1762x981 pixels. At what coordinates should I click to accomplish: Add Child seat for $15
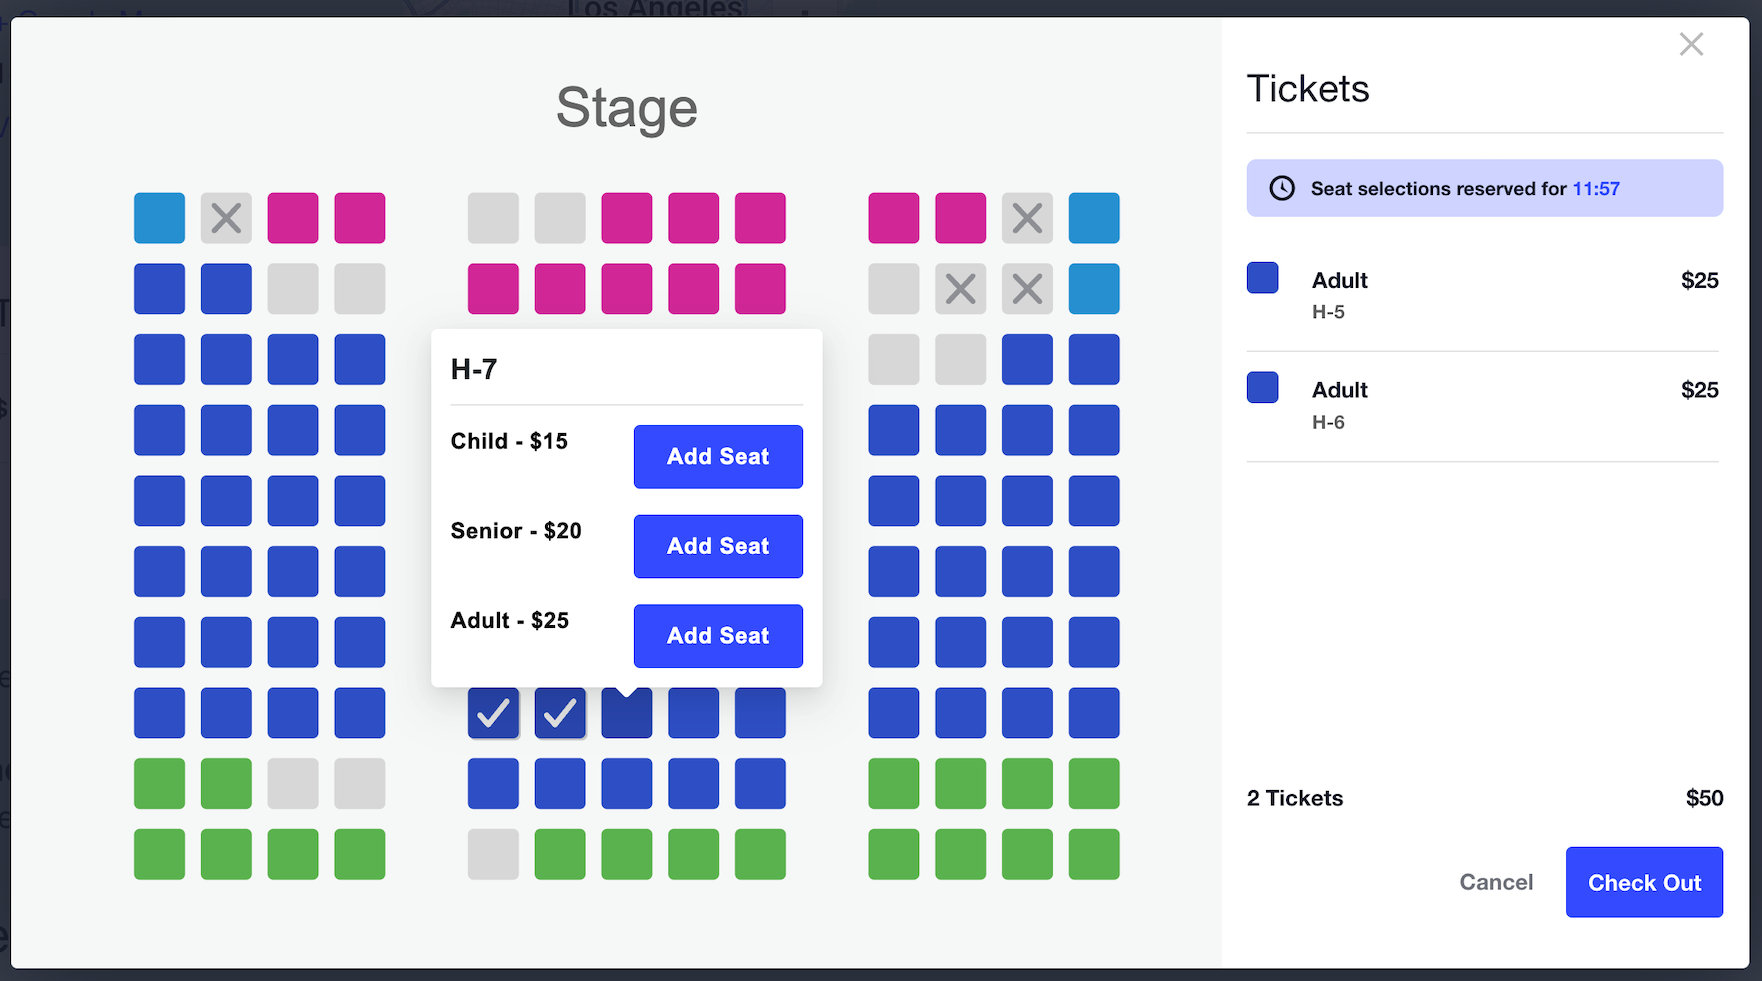[x=718, y=457]
